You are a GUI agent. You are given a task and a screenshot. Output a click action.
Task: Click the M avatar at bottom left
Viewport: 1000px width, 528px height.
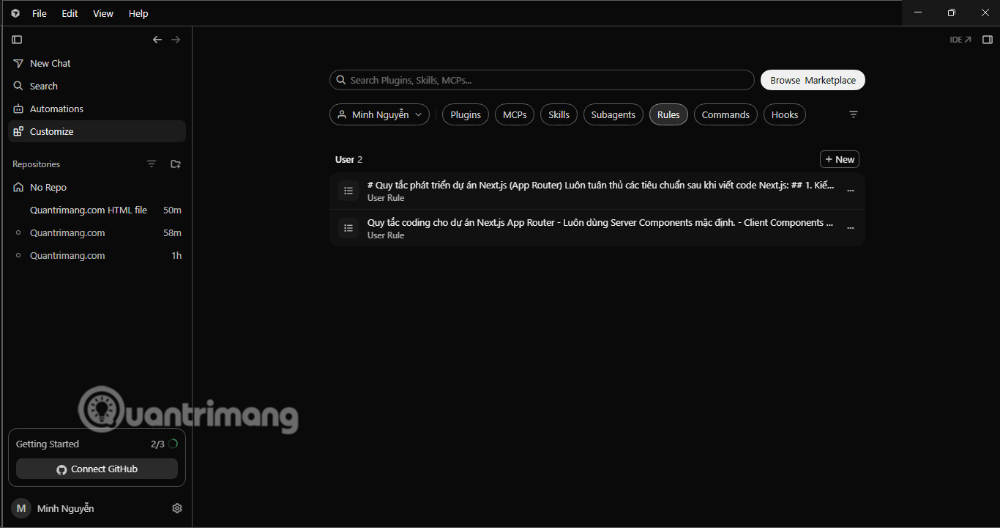pyautogui.click(x=21, y=508)
